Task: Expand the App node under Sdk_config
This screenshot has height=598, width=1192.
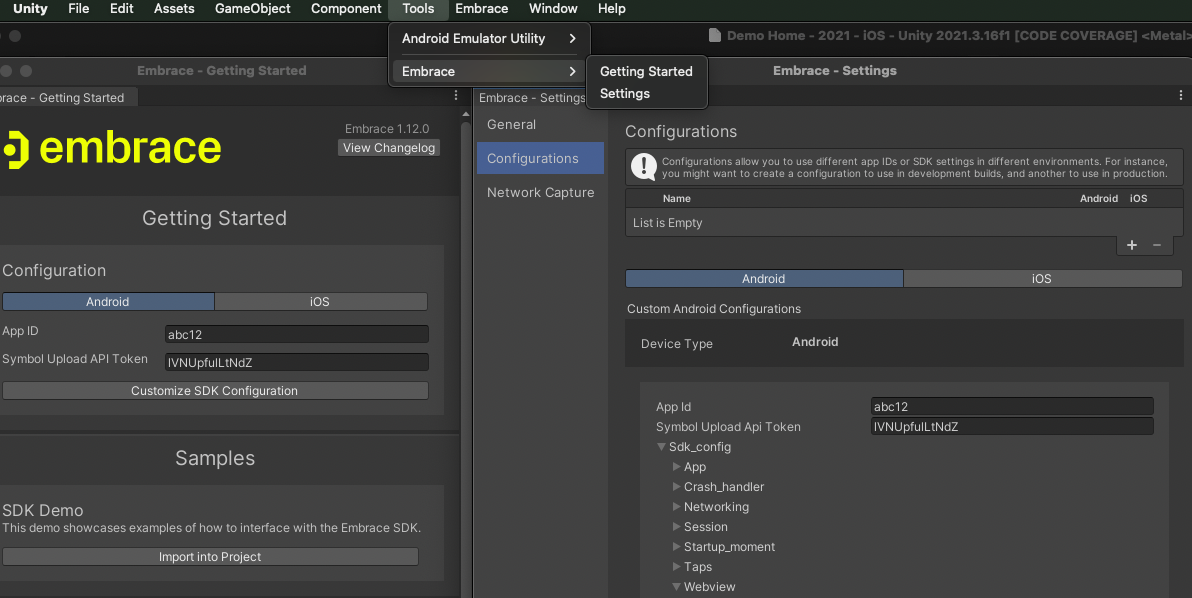Action: pos(677,467)
